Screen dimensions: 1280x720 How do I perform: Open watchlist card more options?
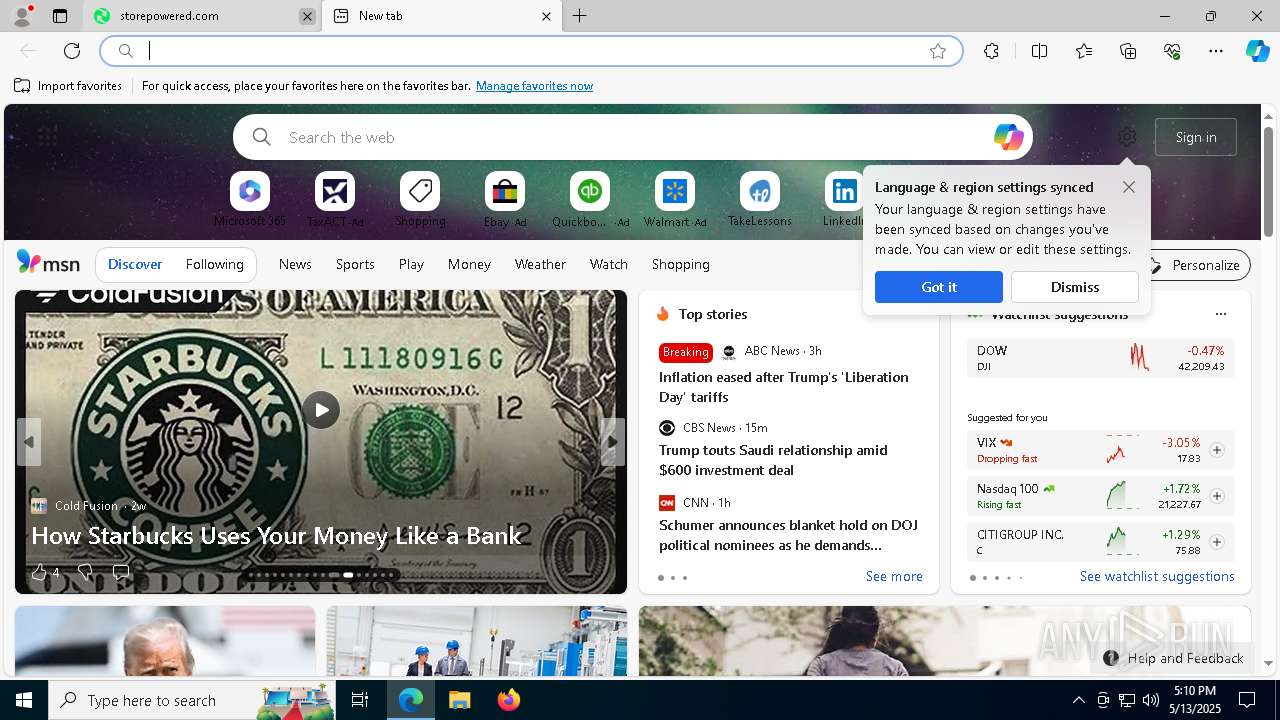pyautogui.click(x=1220, y=314)
